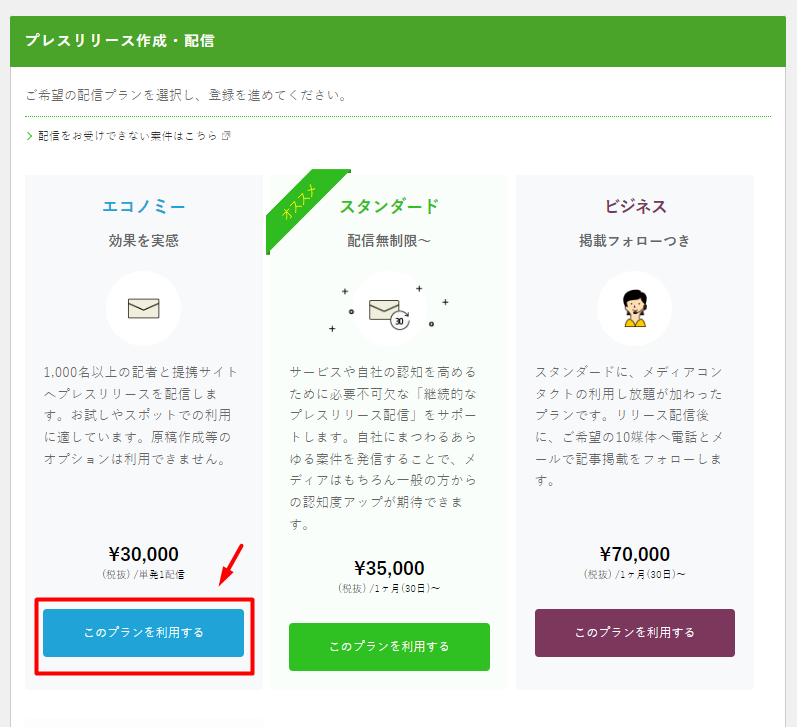Image resolution: width=797 pixels, height=727 pixels.
Task: Choose the purple Business このプランを利用する button
Action: pyautogui.click(x=635, y=632)
